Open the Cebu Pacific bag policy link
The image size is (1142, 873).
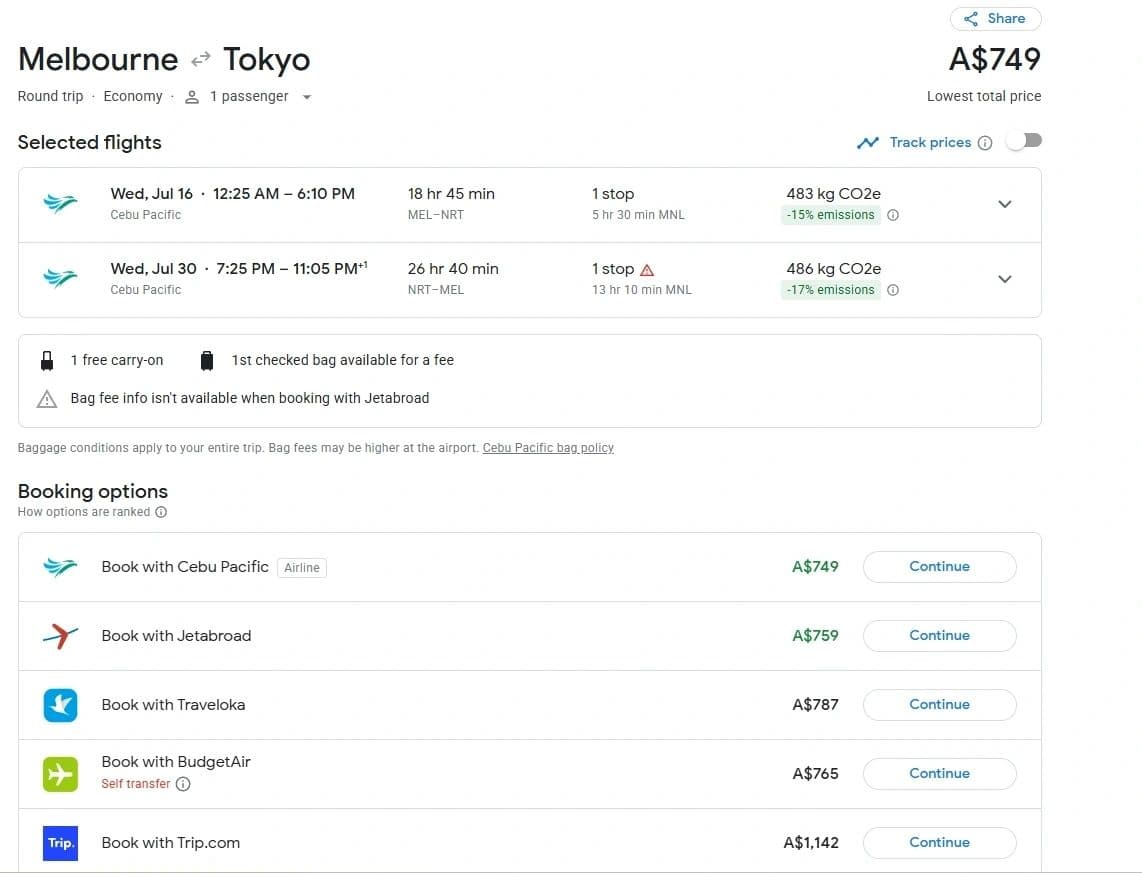[x=548, y=448]
